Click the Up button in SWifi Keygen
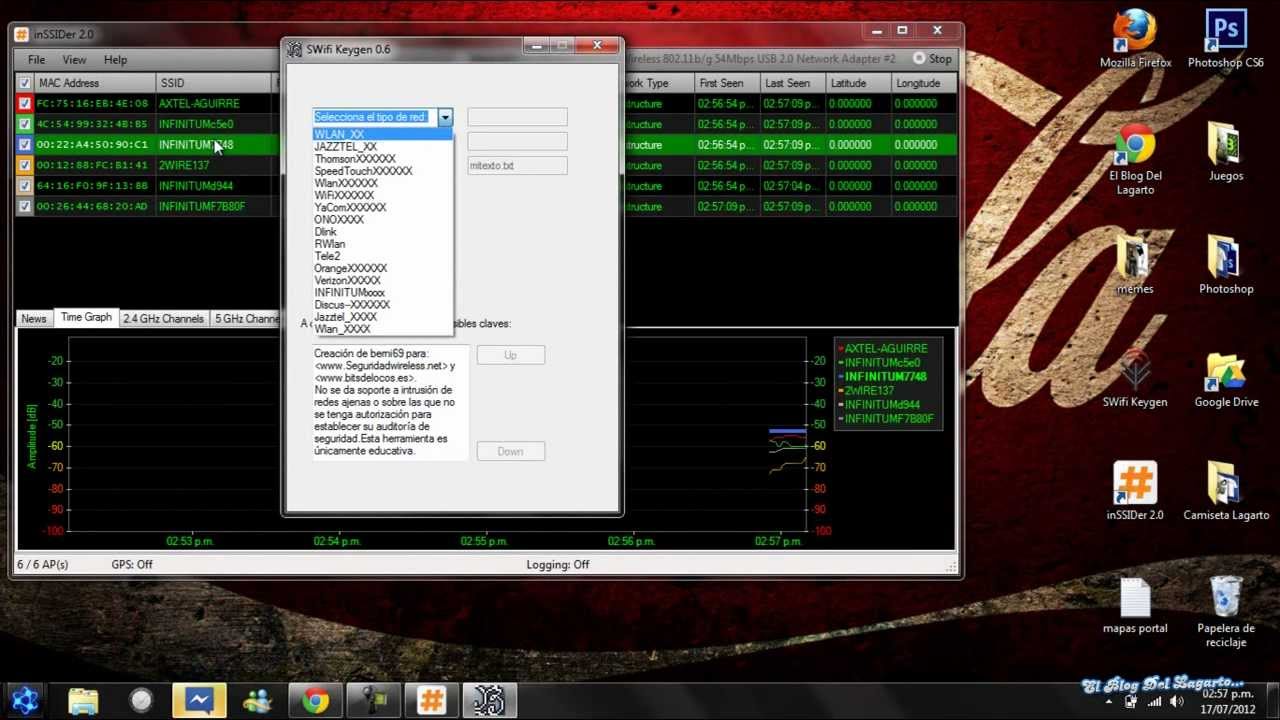Viewport: 1280px width, 720px height. tap(510, 355)
